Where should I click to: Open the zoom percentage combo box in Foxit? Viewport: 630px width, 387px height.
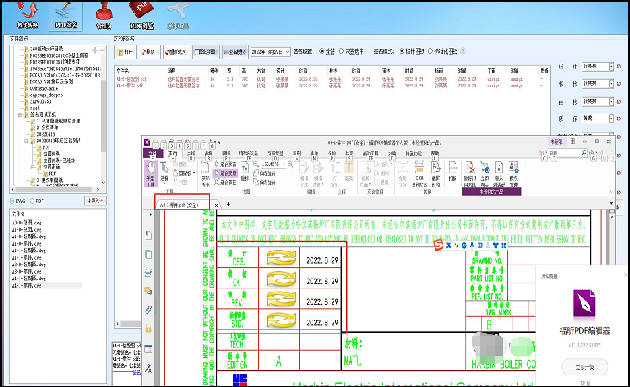[274, 164]
